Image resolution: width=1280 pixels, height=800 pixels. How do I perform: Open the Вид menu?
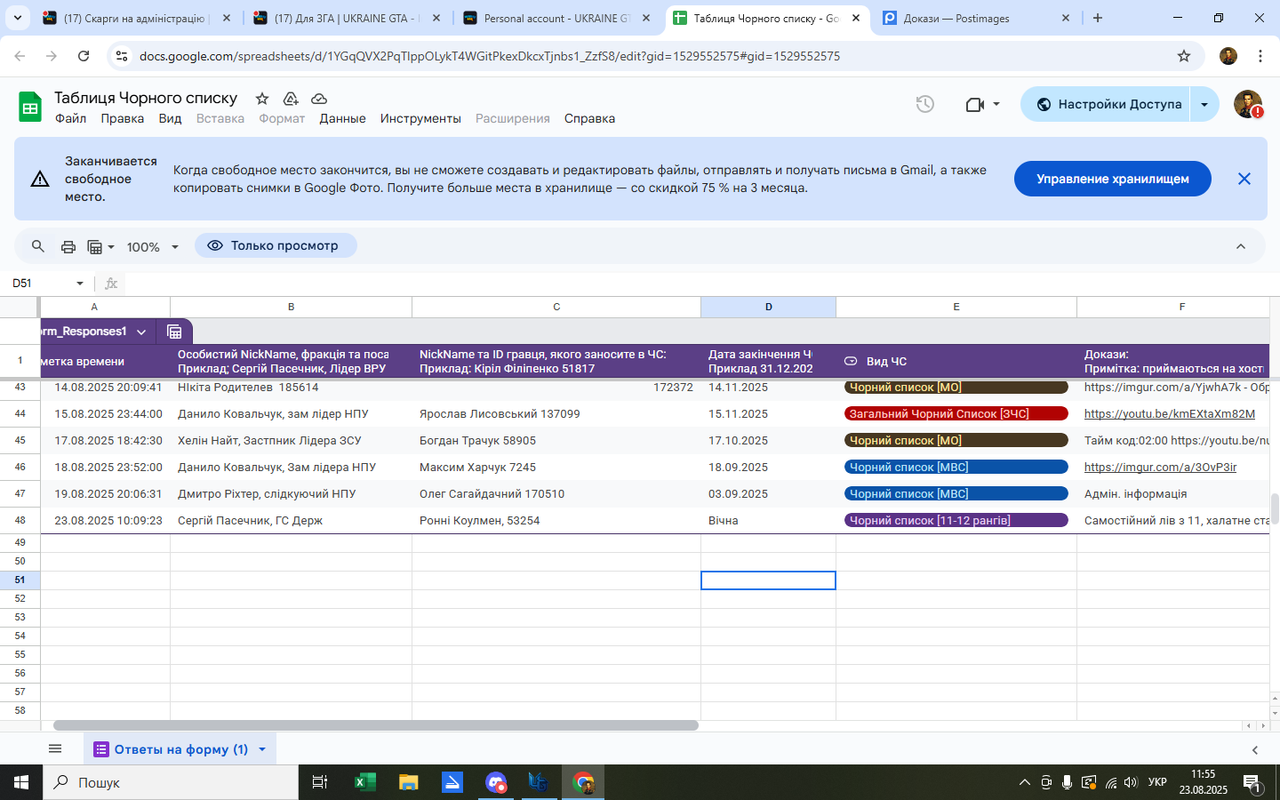[170, 118]
